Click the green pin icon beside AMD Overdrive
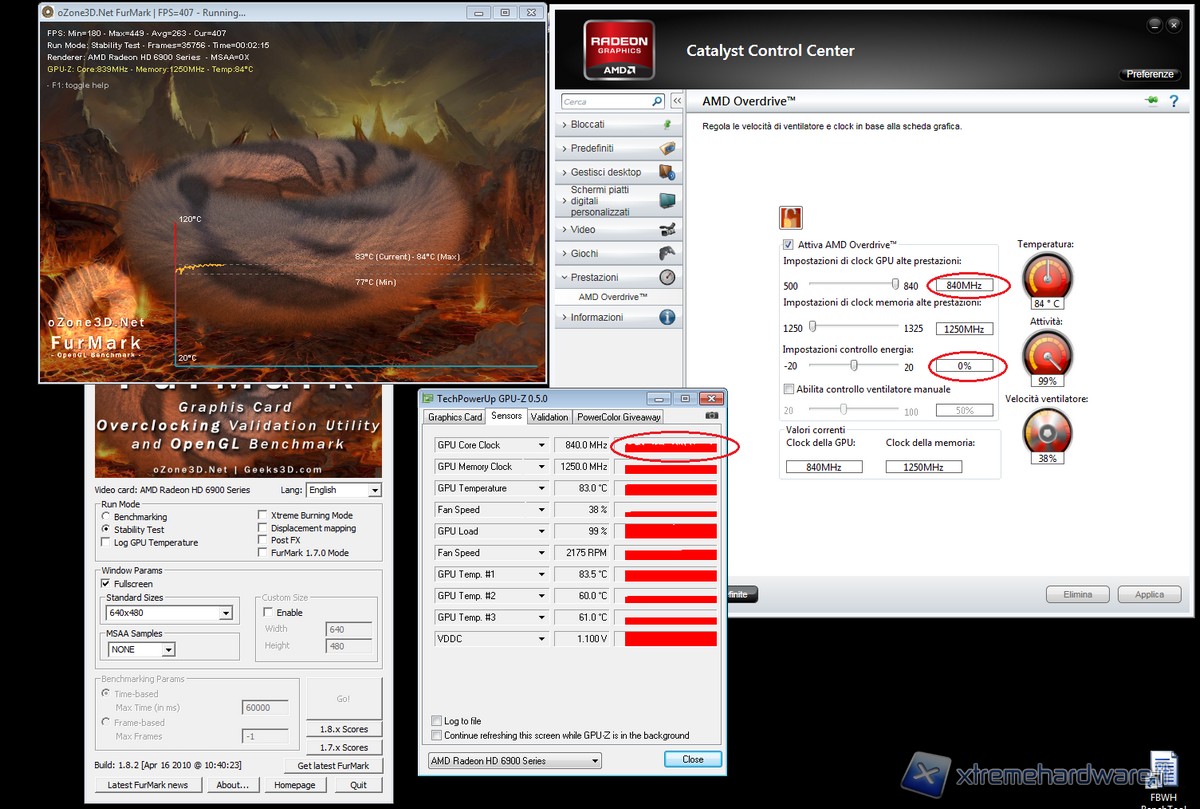 (x=1151, y=101)
